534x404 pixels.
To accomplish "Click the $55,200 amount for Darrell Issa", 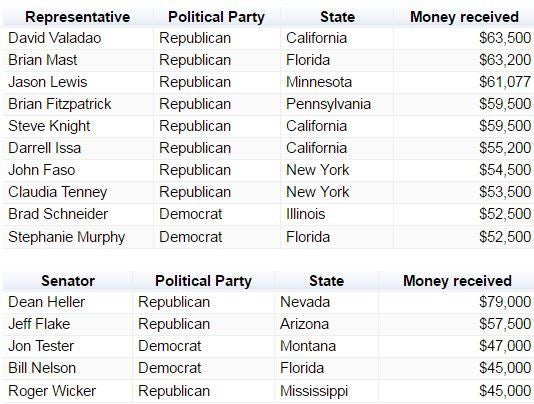I will pyautogui.click(x=505, y=148).
